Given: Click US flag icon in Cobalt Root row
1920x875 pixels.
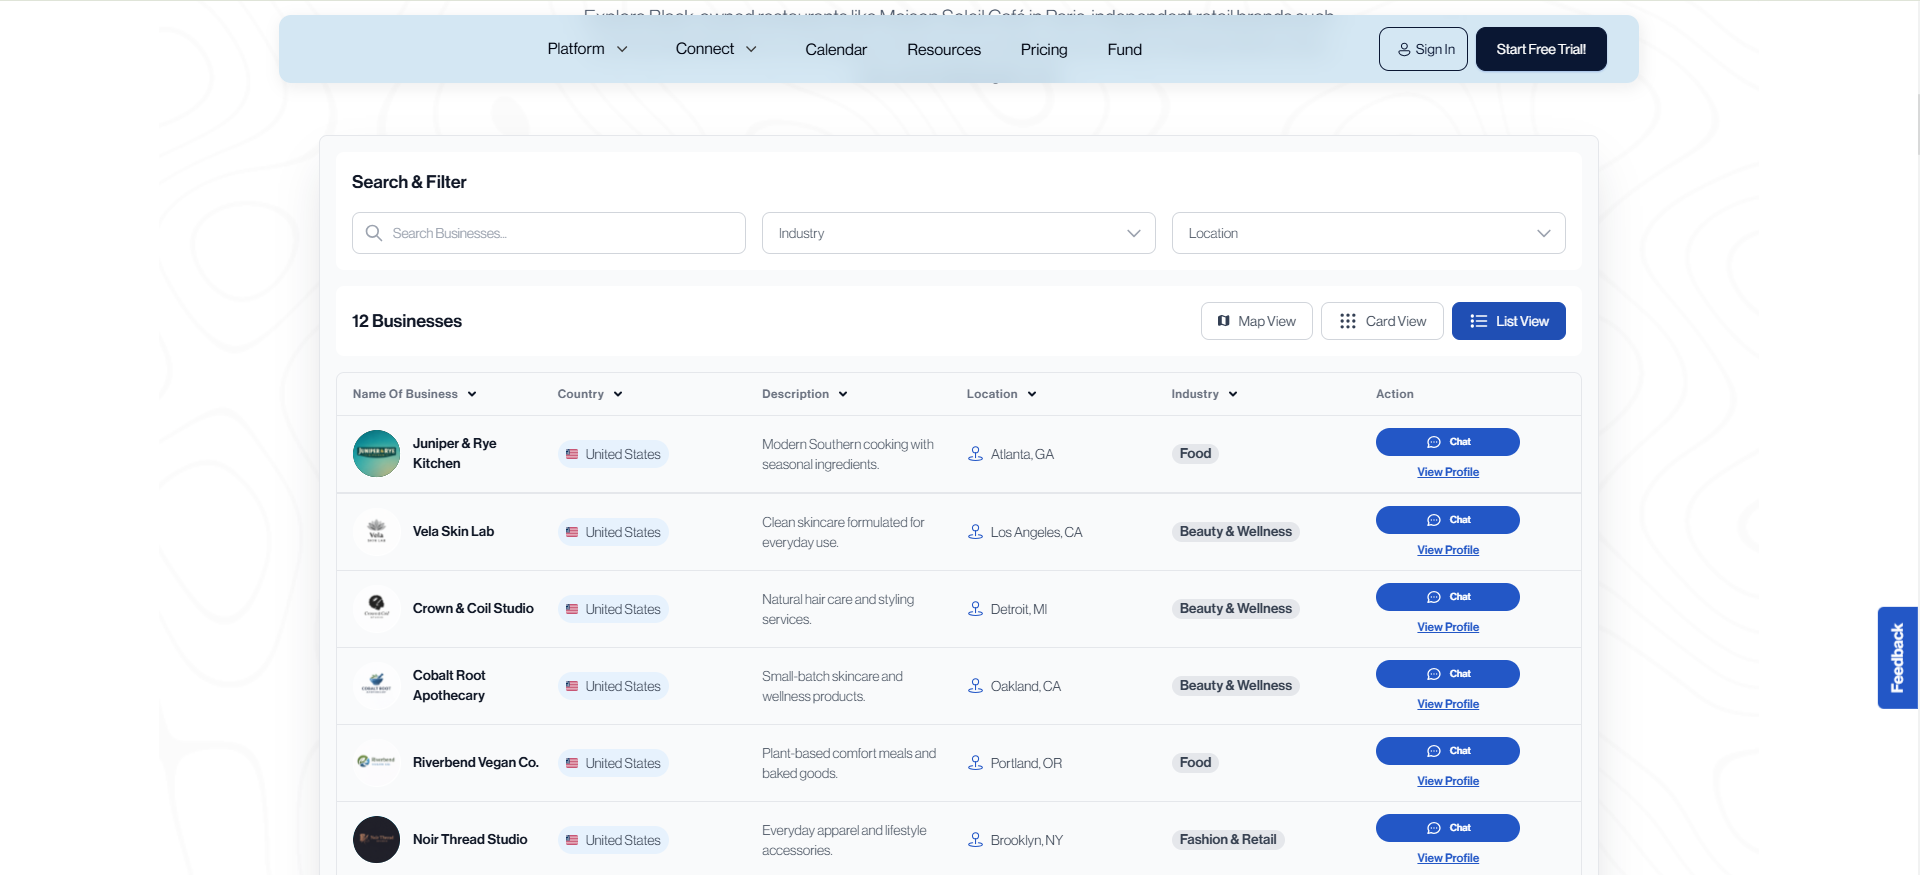Looking at the screenshot, I should (x=572, y=686).
